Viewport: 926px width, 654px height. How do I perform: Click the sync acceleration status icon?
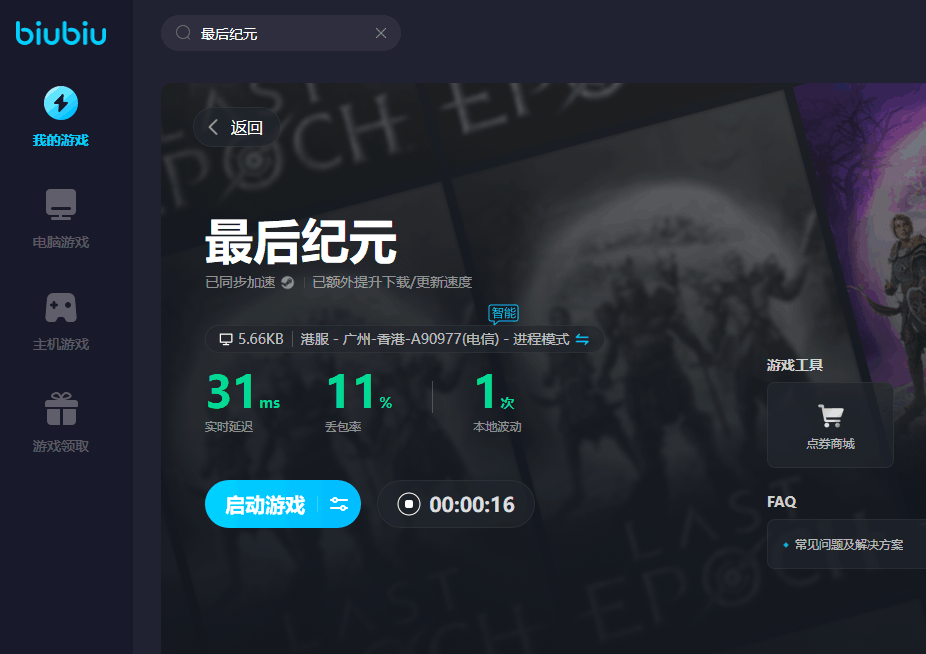pyautogui.click(x=288, y=282)
